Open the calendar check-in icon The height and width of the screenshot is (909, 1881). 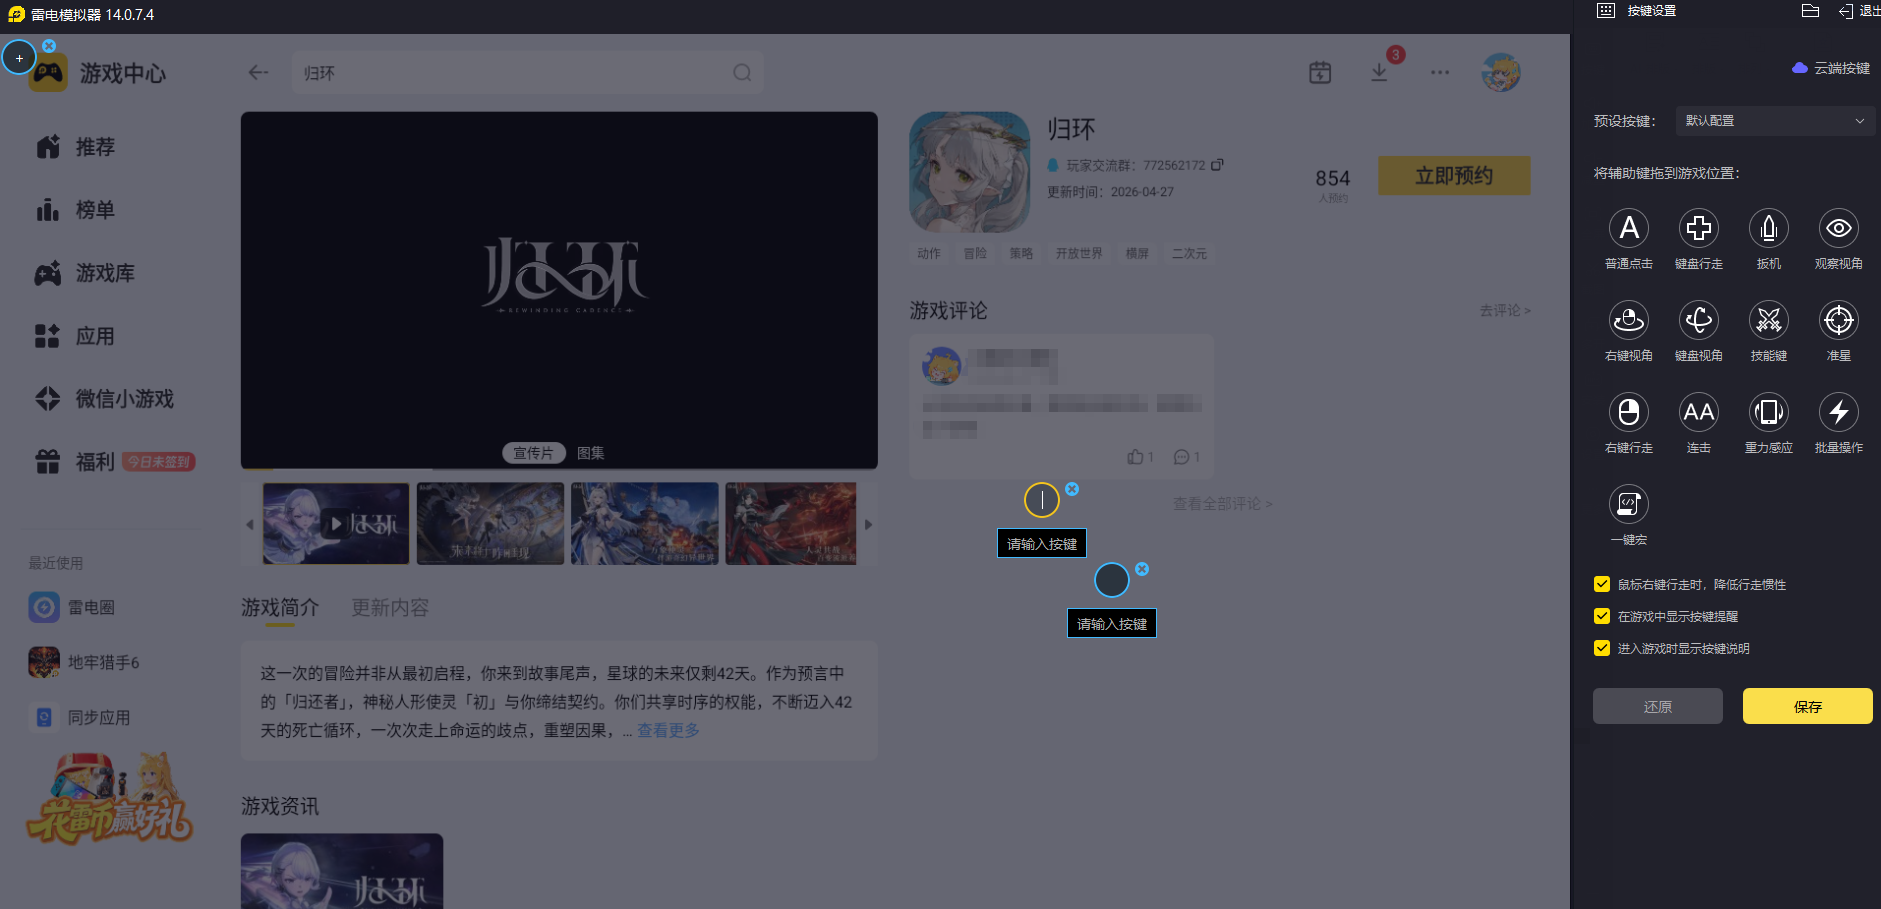1320,72
